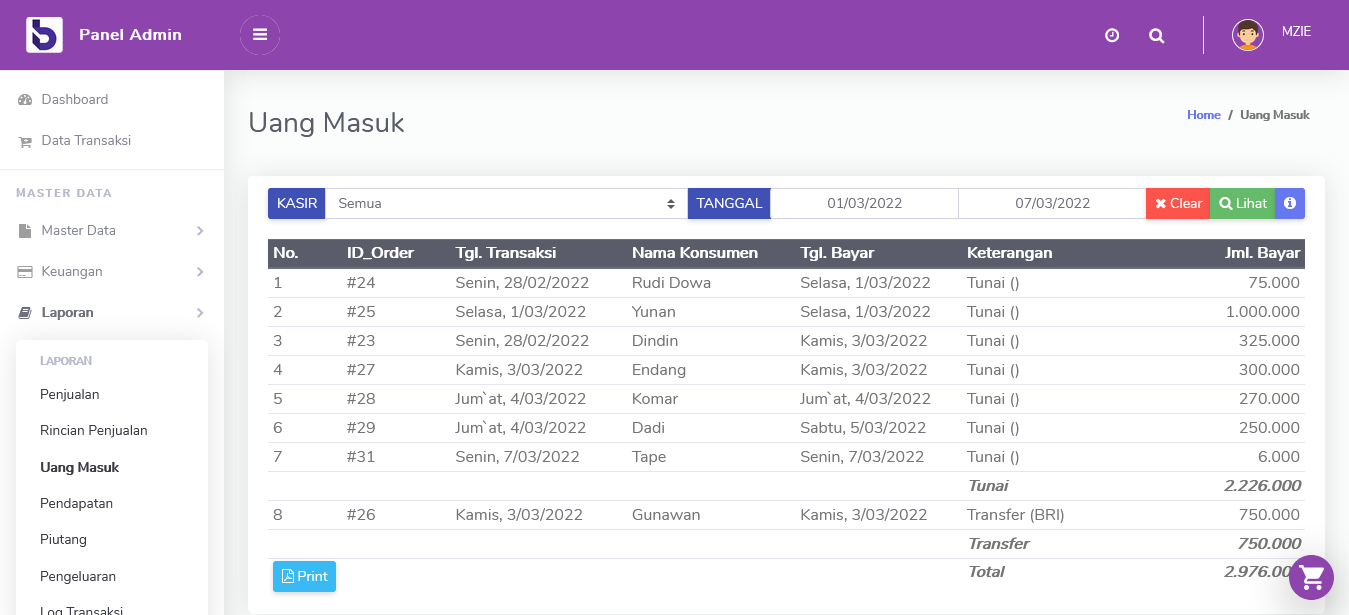This screenshot has height=615, width=1349.
Task: Click the blue info icon button
Action: 1290,203
